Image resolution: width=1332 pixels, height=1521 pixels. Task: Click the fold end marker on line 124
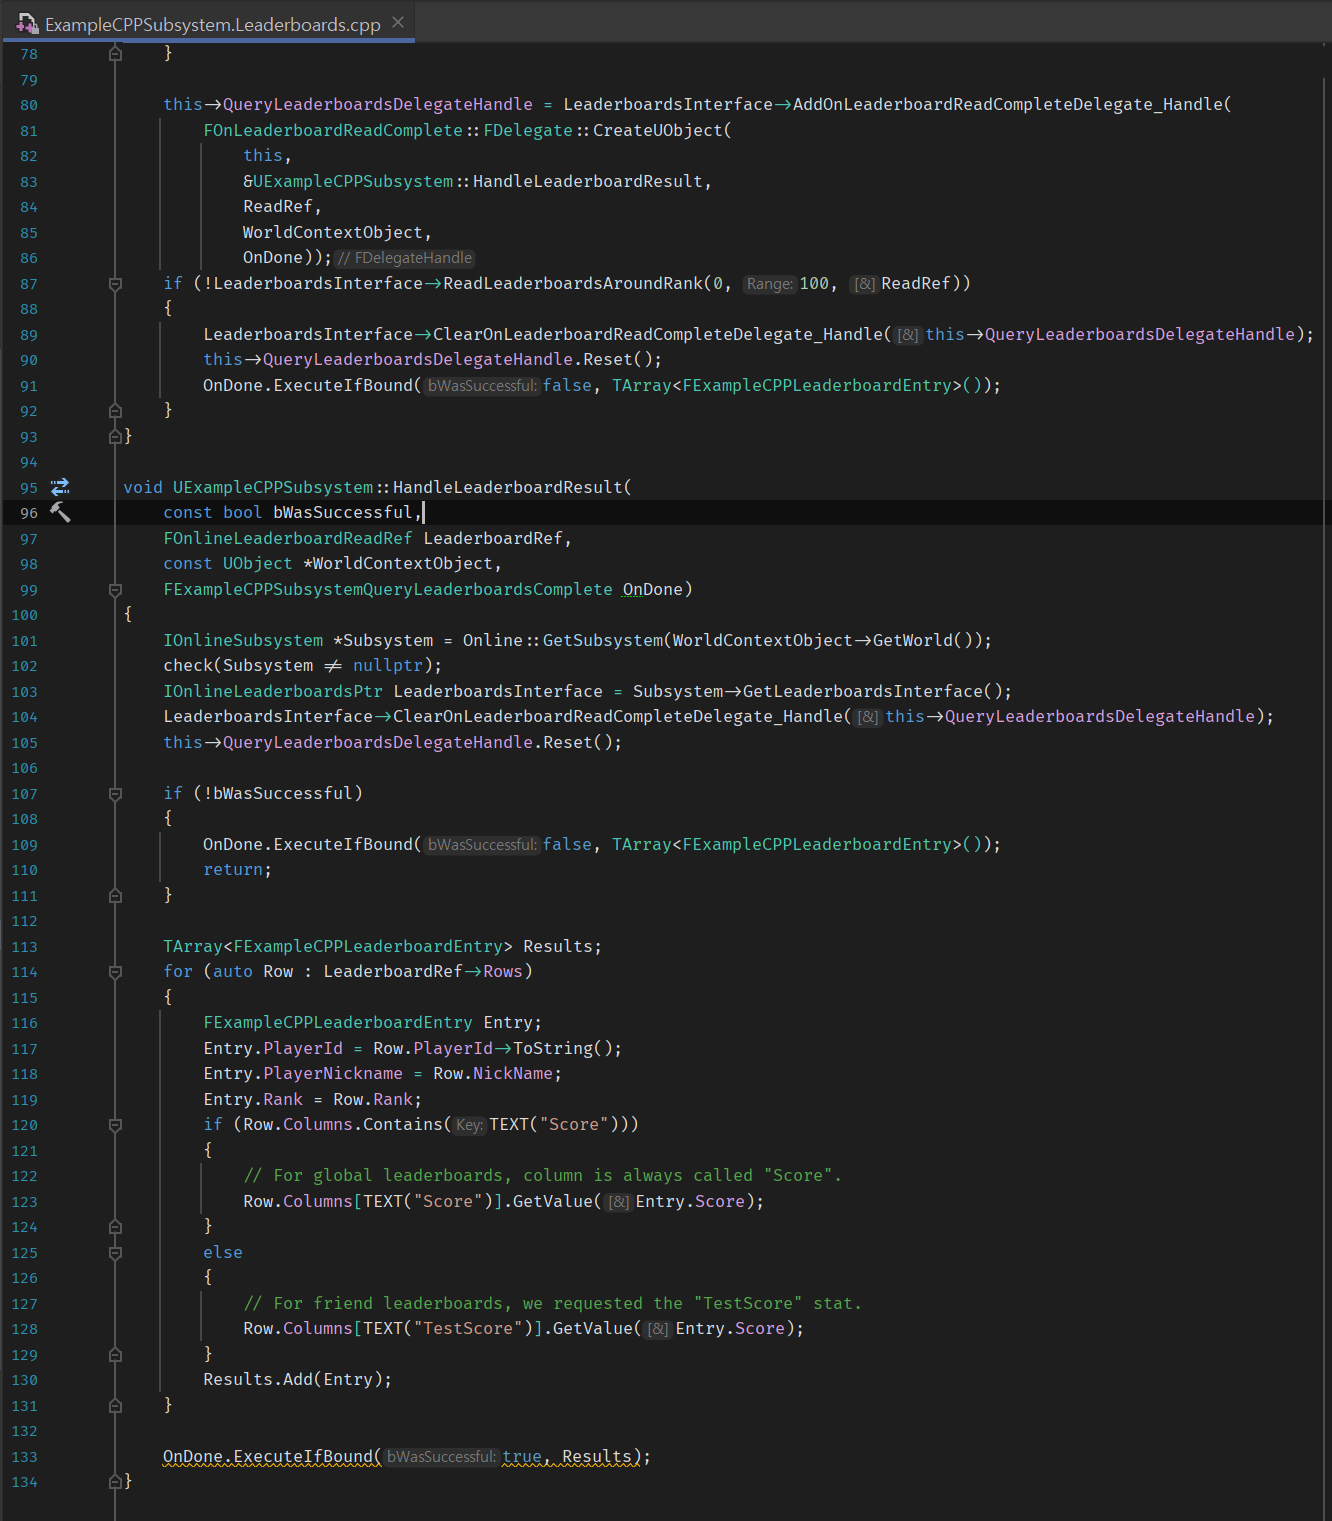click(x=115, y=1227)
